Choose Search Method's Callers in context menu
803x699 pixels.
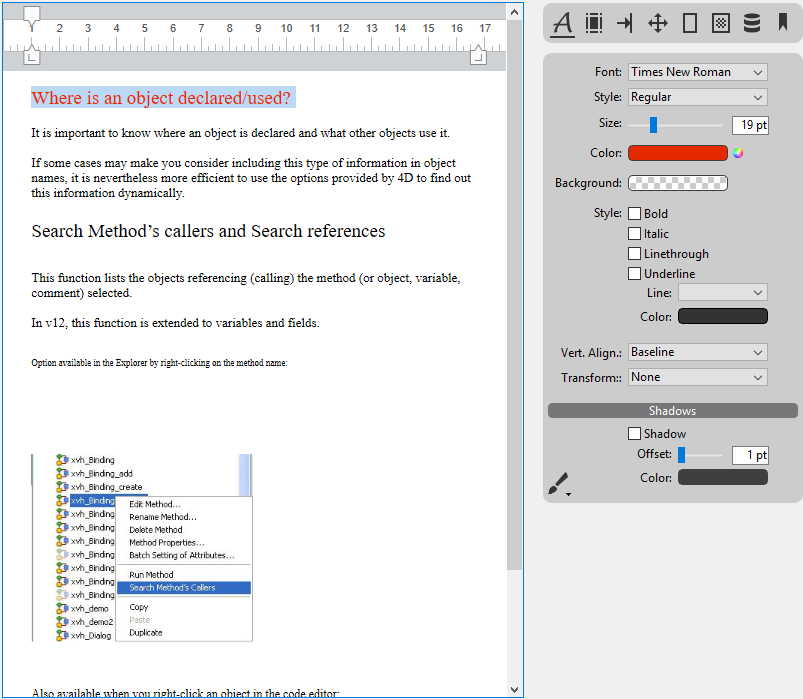[172, 588]
